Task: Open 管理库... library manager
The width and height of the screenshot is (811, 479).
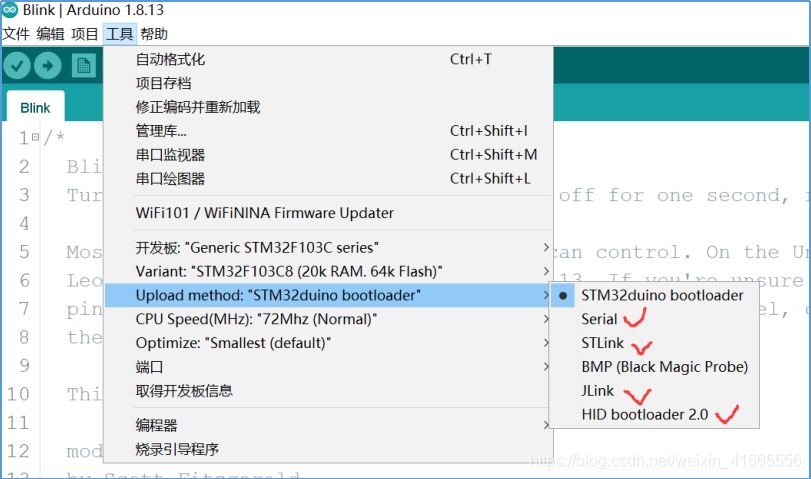Action: point(328,131)
